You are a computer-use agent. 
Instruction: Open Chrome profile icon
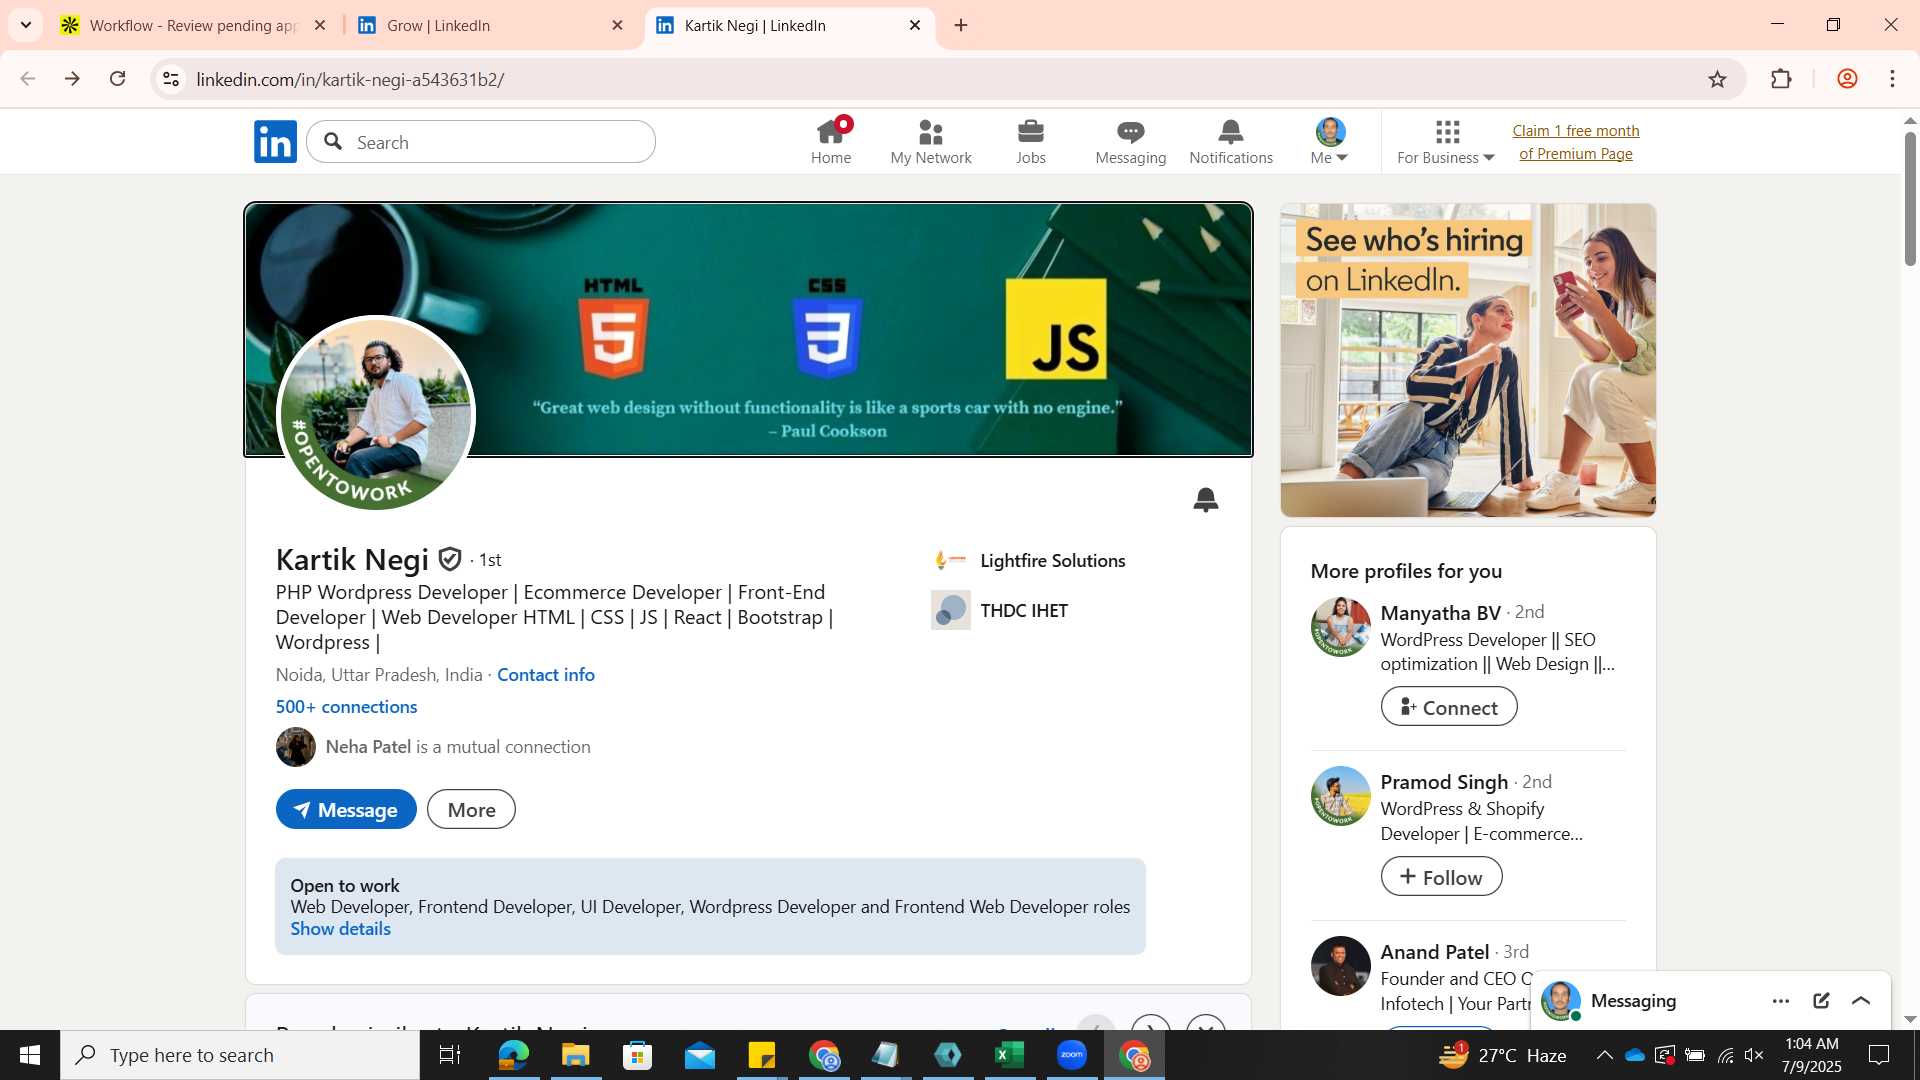tap(1847, 79)
